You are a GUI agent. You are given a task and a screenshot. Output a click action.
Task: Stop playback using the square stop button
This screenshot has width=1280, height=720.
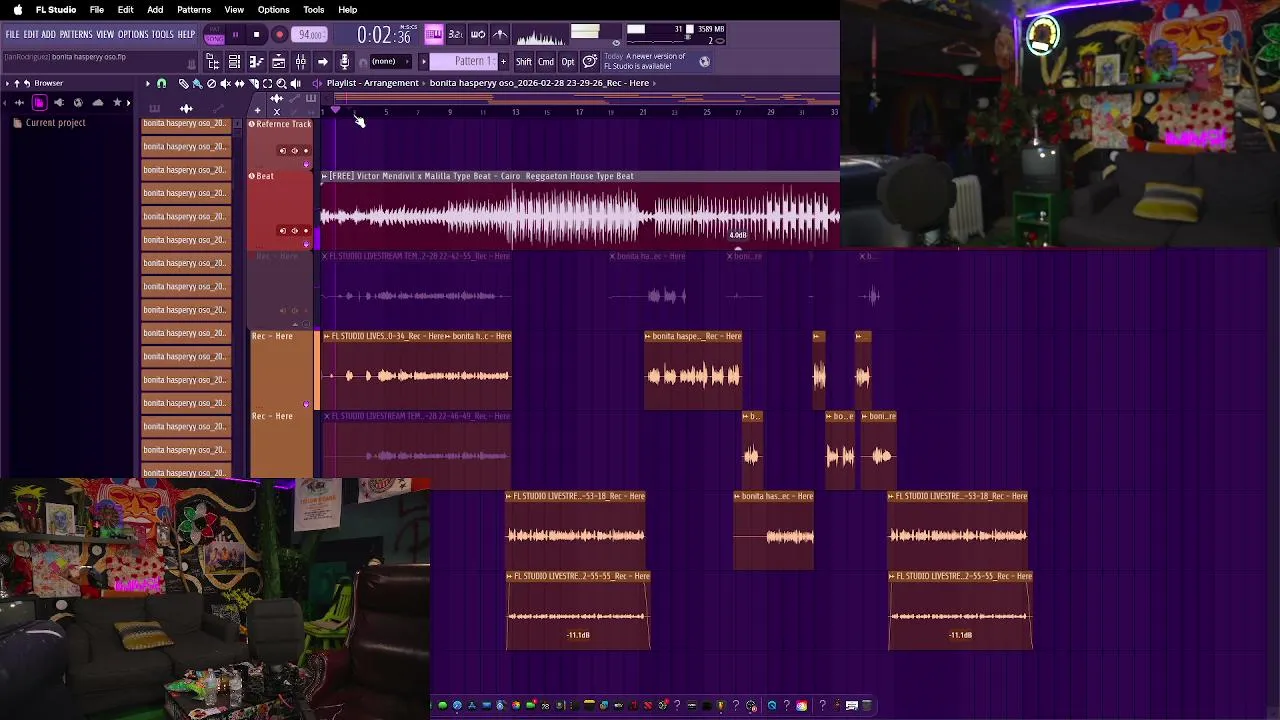(257, 35)
